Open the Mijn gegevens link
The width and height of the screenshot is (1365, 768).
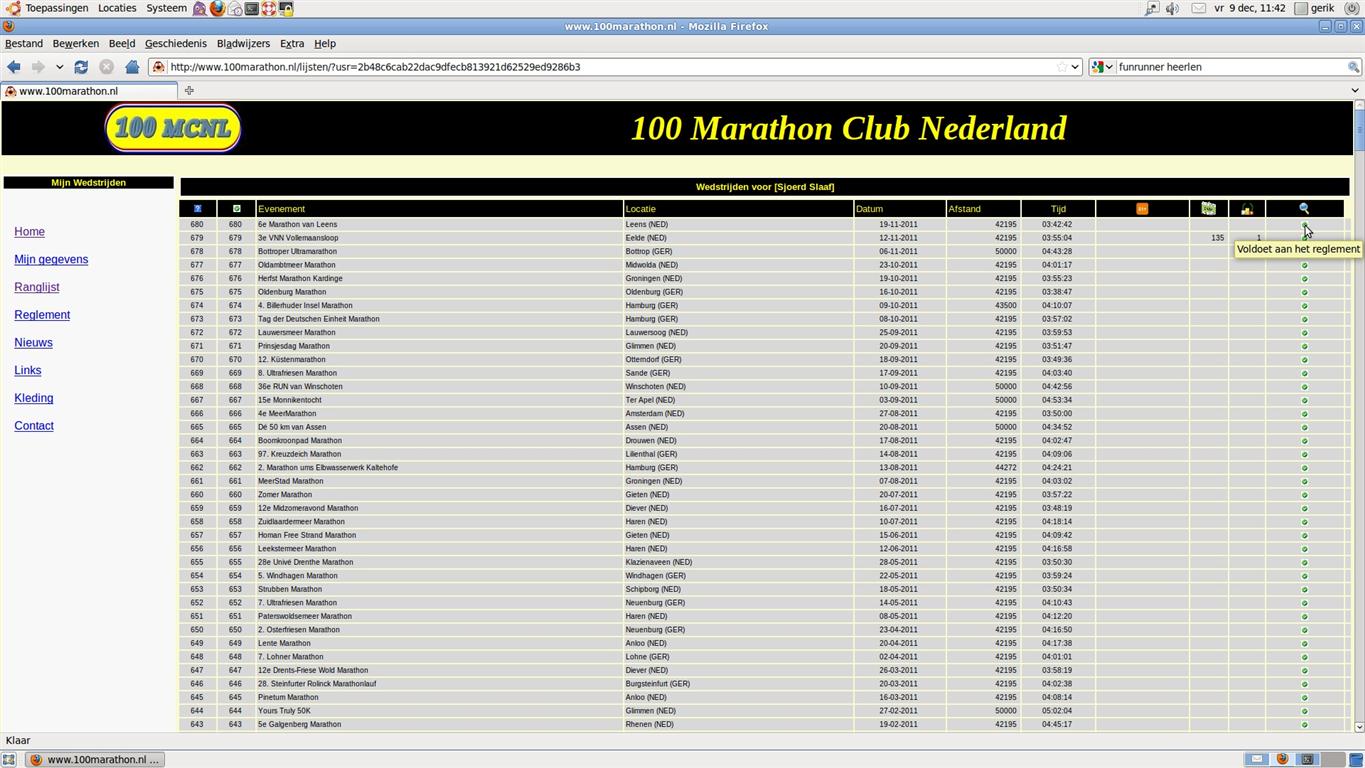[51, 260]
